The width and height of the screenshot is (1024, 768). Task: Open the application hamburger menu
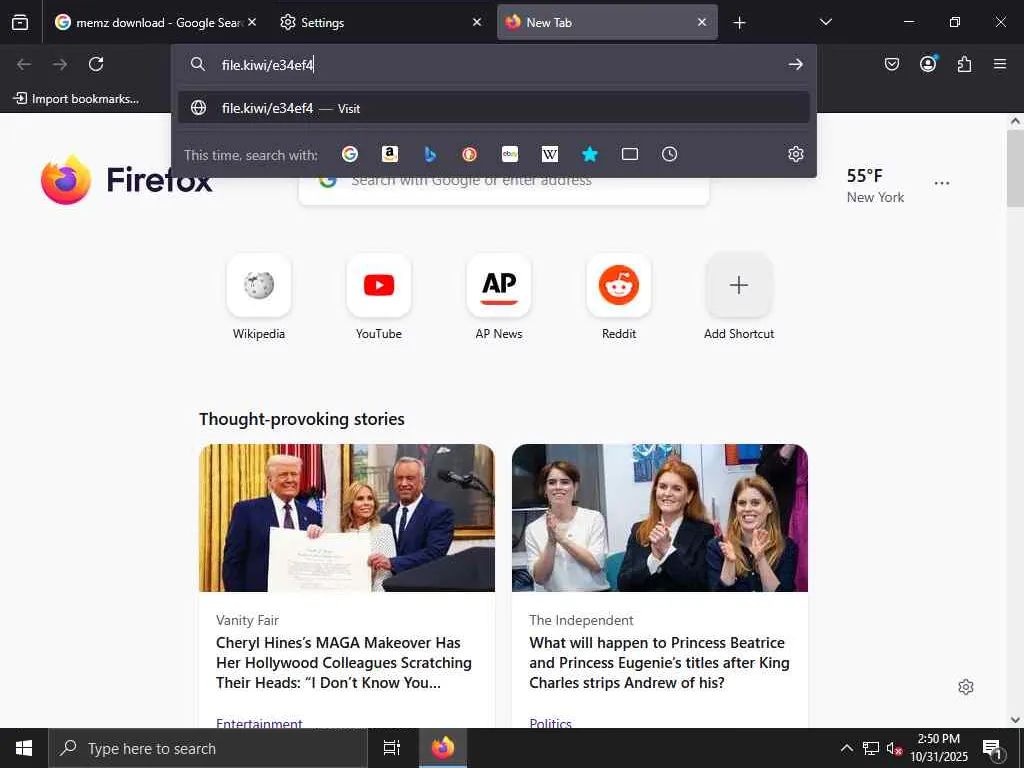click(1000, 64)
